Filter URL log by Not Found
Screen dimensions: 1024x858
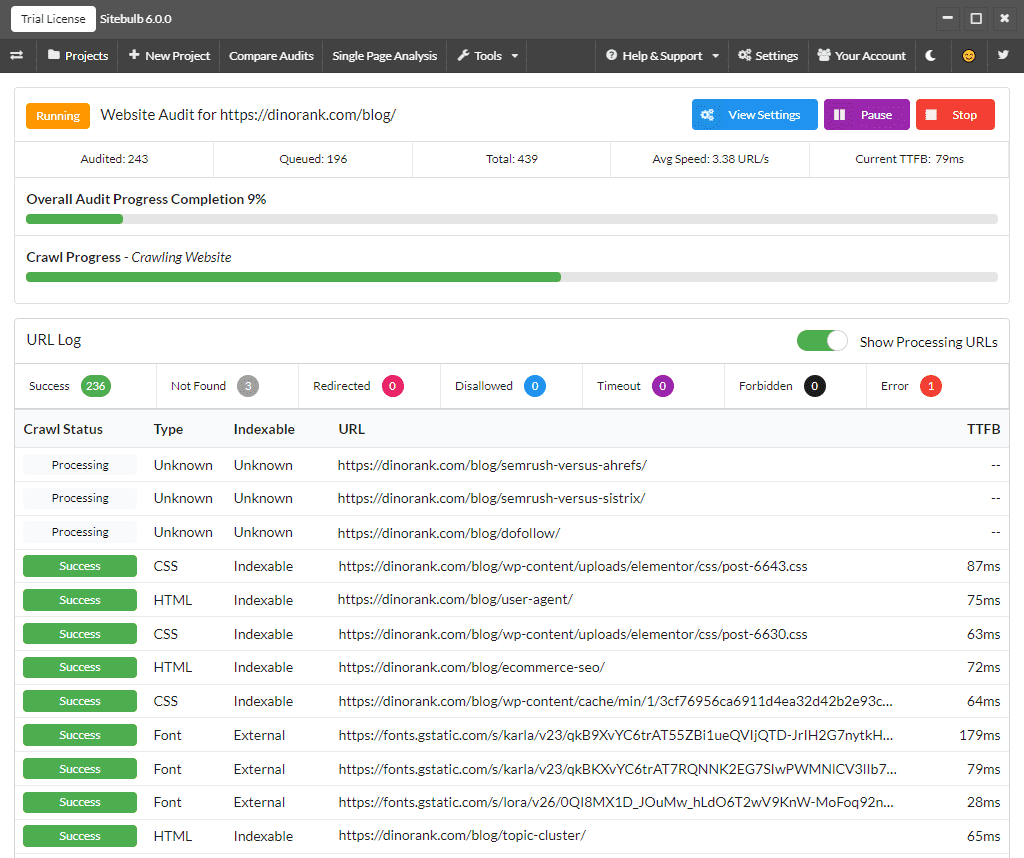(227, 386)
